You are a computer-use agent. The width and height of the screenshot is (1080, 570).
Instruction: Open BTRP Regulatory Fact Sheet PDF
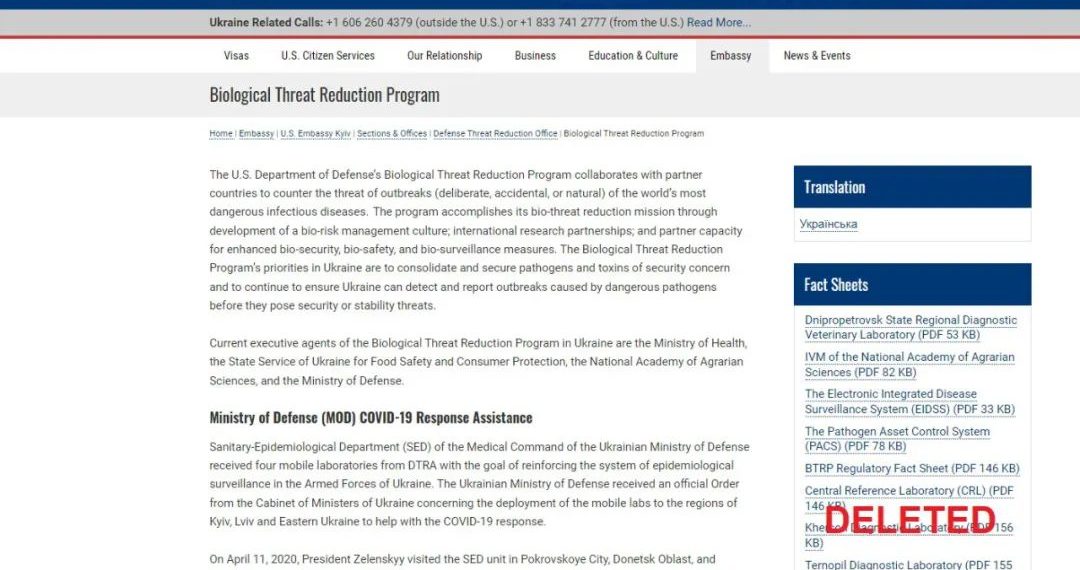click(912, 469)
